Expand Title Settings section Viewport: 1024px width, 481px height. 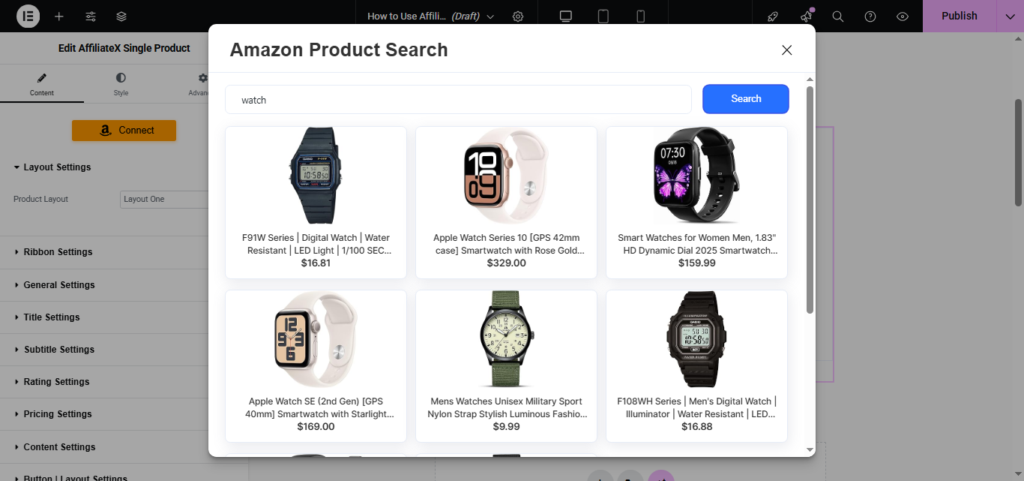click(x=51, y=317)
